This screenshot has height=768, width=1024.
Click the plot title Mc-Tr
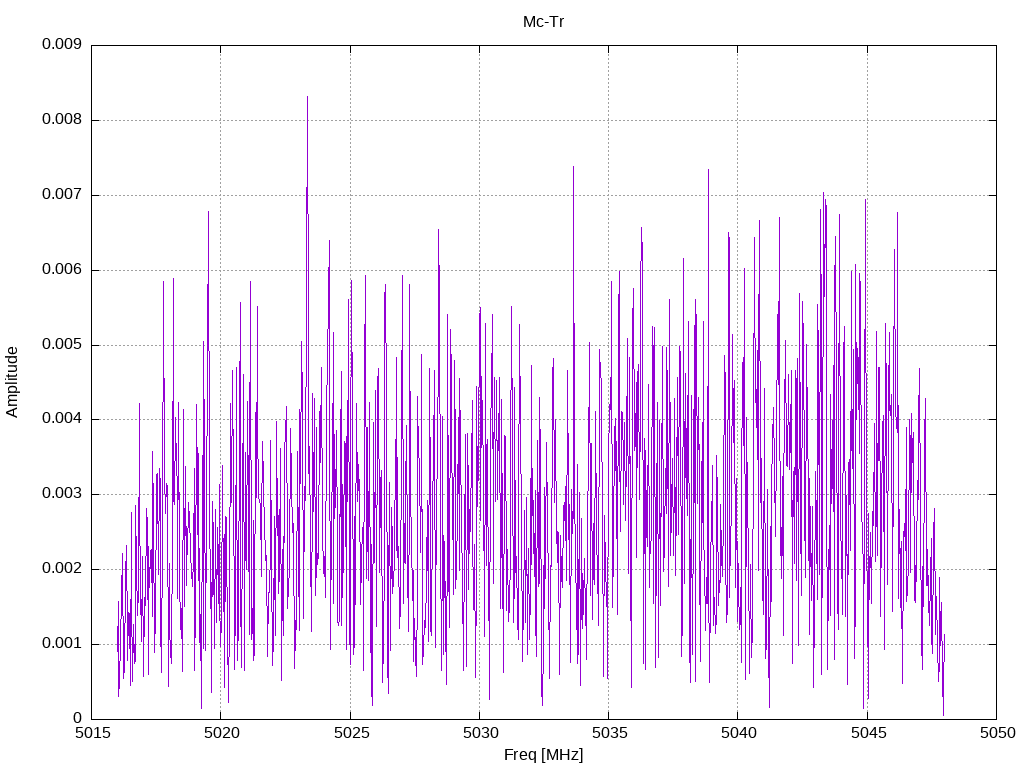pos(543,22)
